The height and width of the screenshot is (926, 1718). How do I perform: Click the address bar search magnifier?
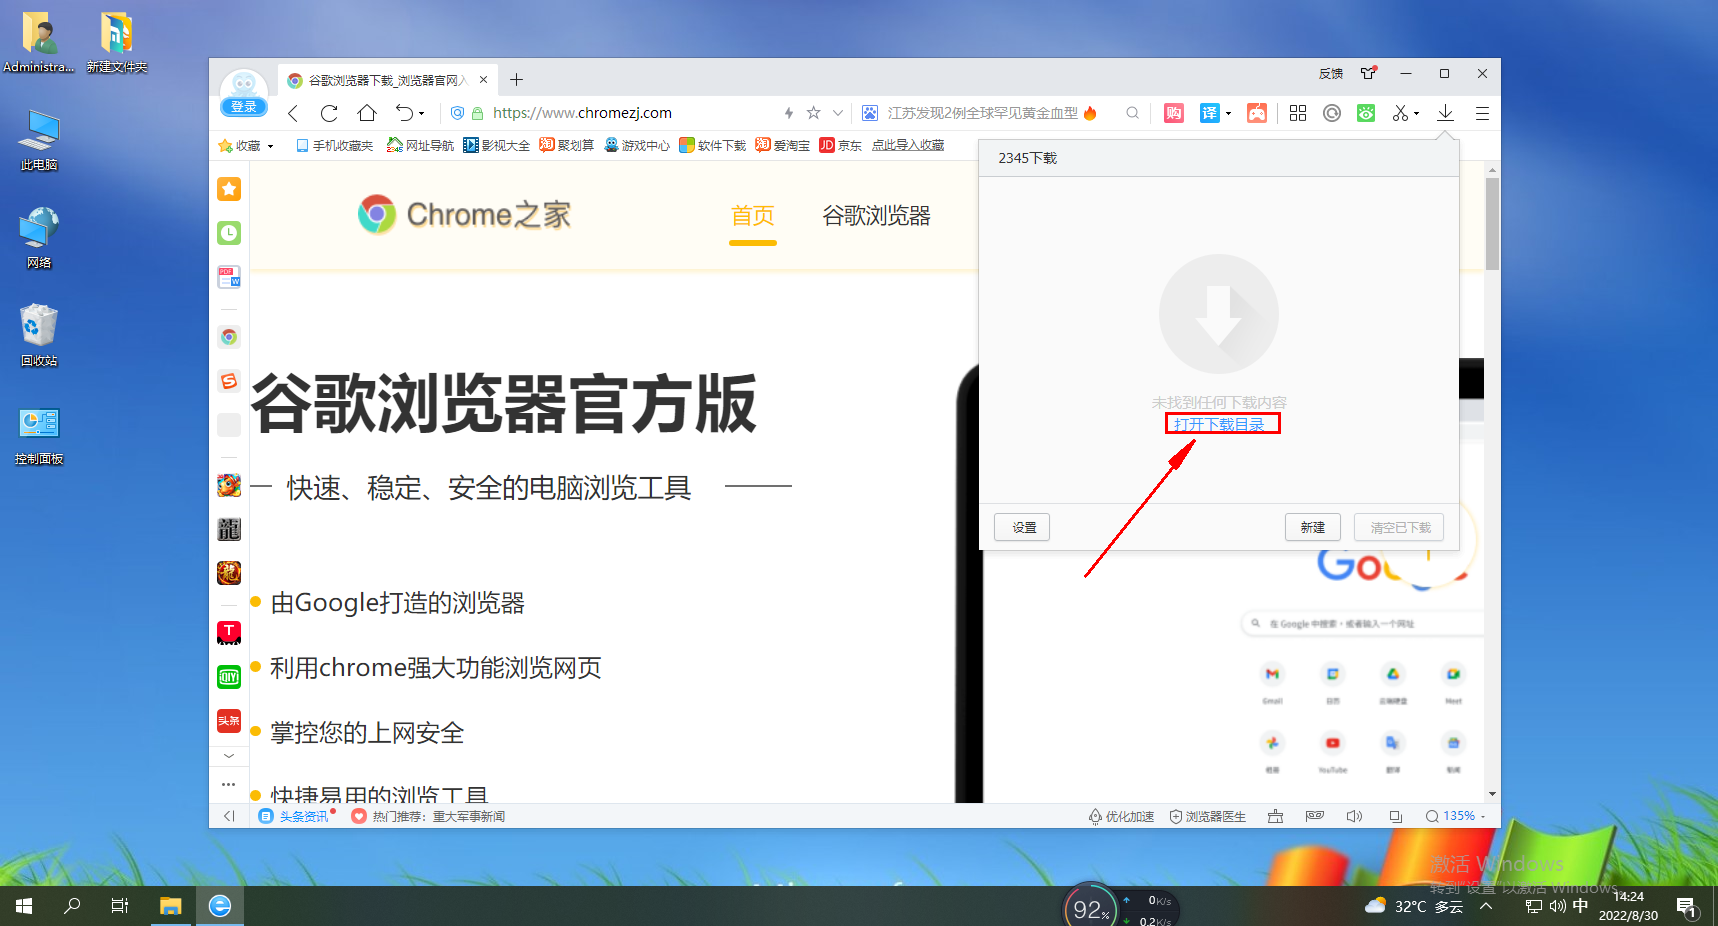(1132, 113)
